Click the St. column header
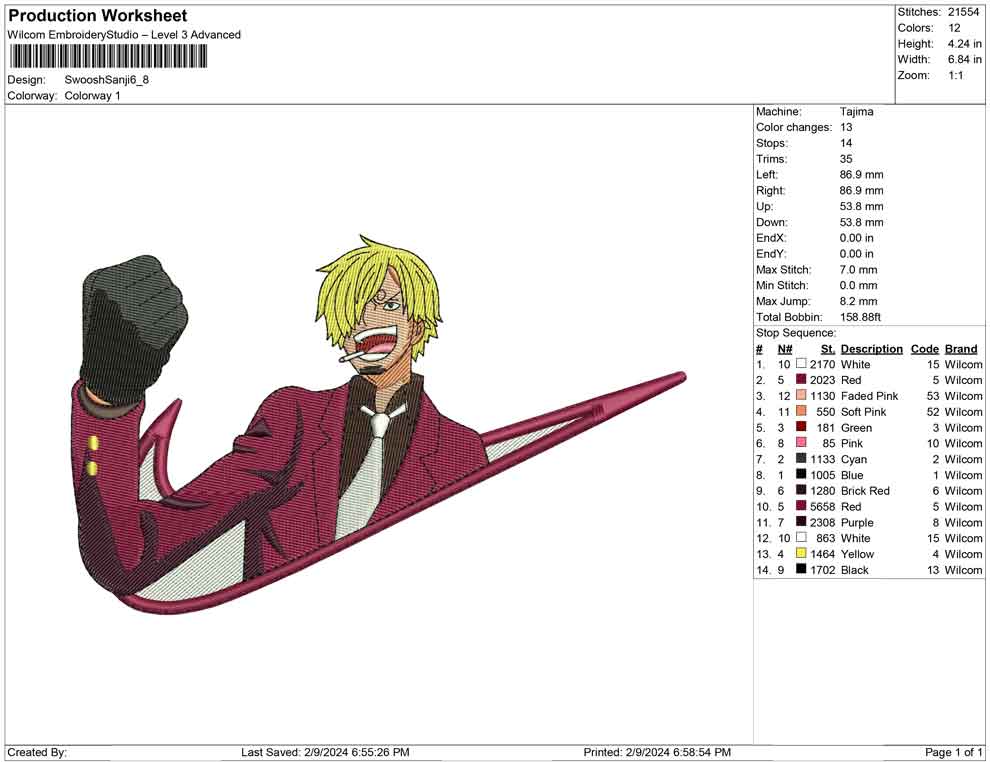This screenshot has height=762, width=990. 828,349
